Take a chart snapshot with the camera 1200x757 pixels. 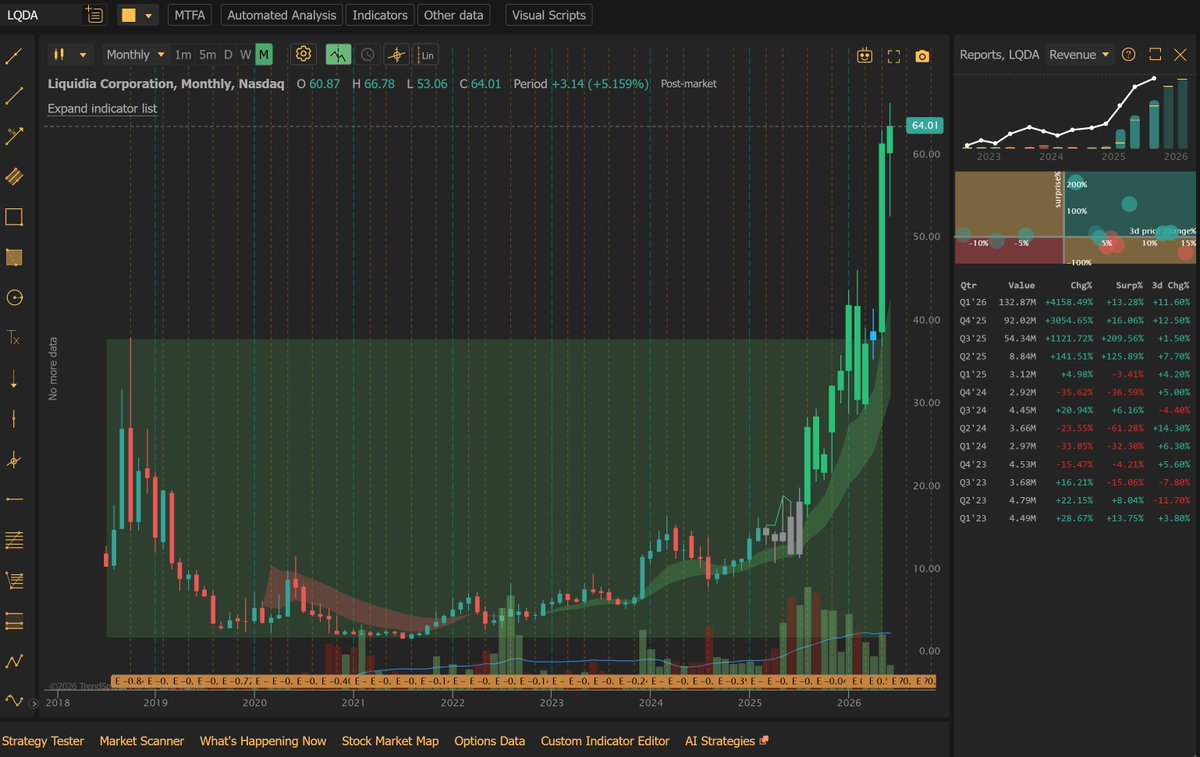click(x=922, y=56)
